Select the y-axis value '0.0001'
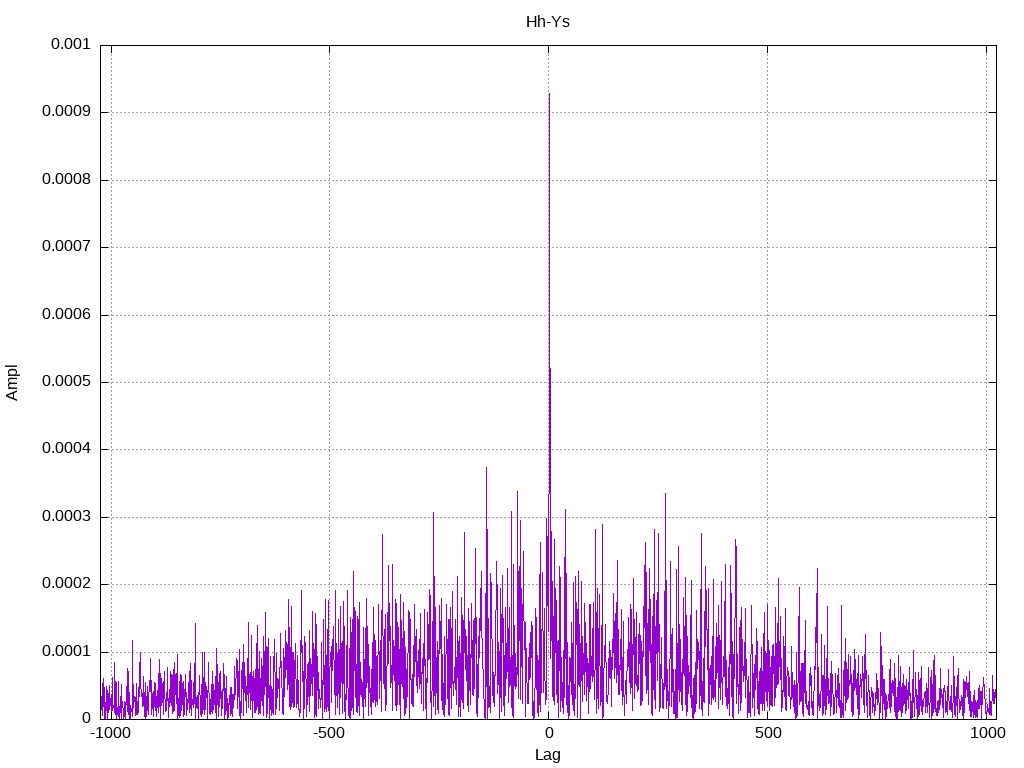The height and width of the screenshot is (768, 1024). [66, 651]
